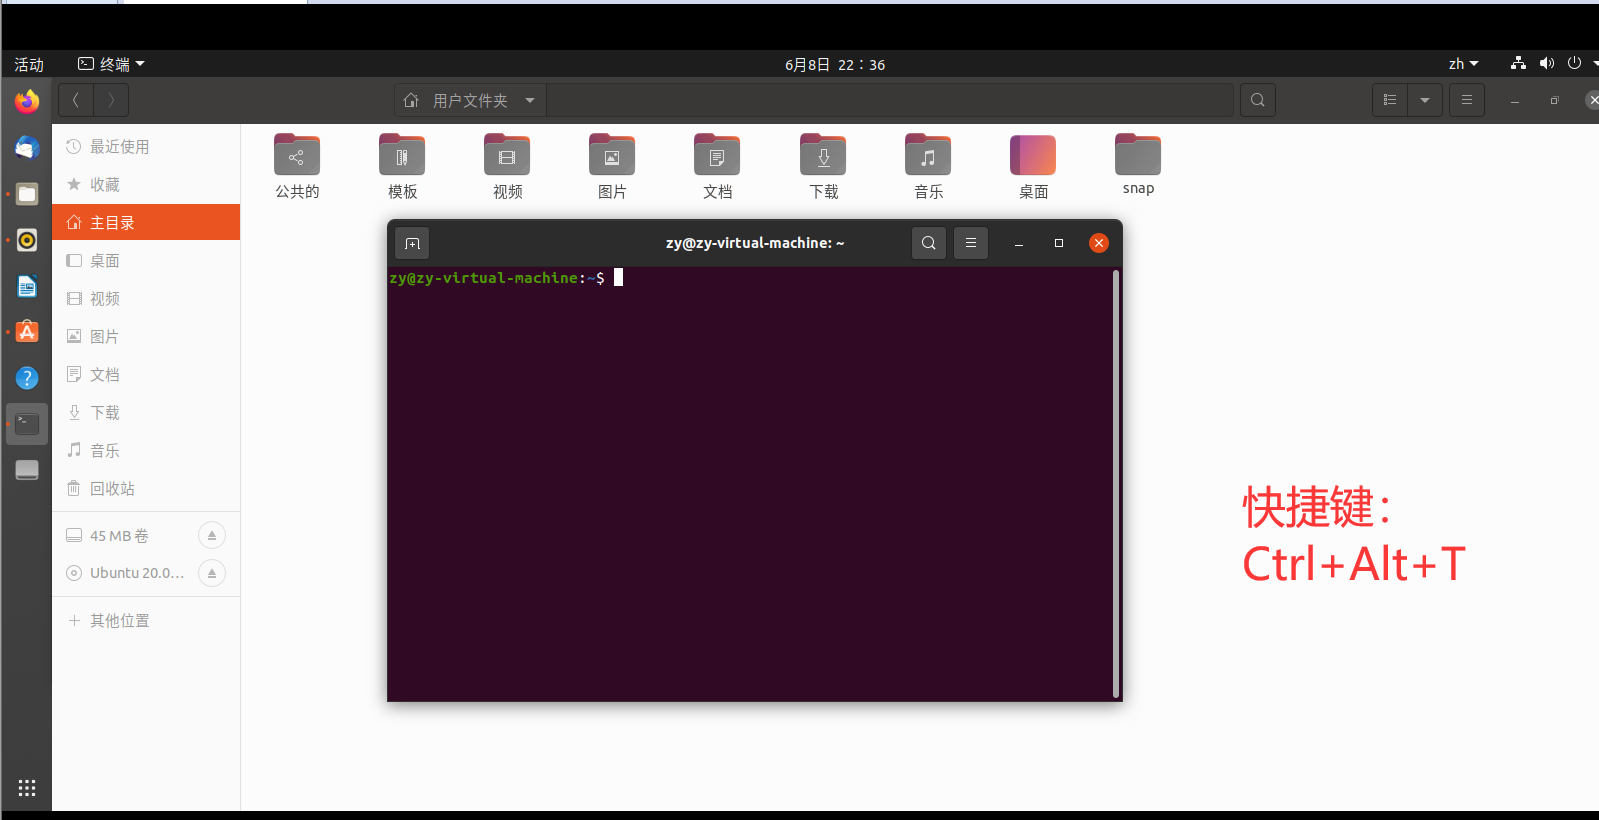Open the volume indicator in top bar

[x=1546, y=63]
